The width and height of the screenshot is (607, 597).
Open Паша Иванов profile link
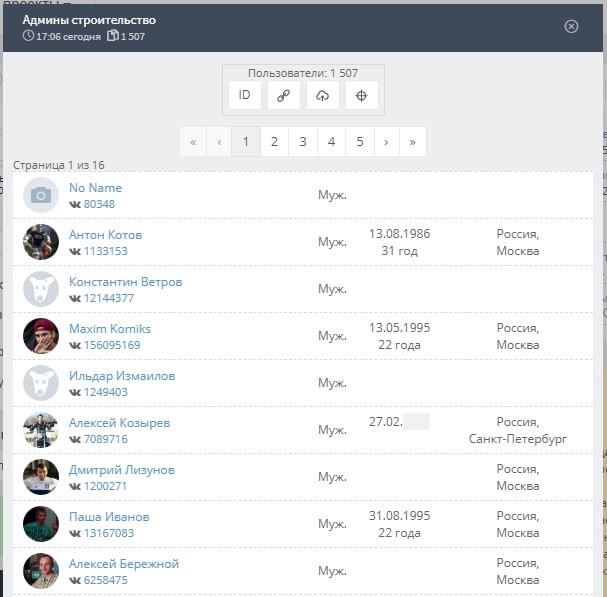109,517
